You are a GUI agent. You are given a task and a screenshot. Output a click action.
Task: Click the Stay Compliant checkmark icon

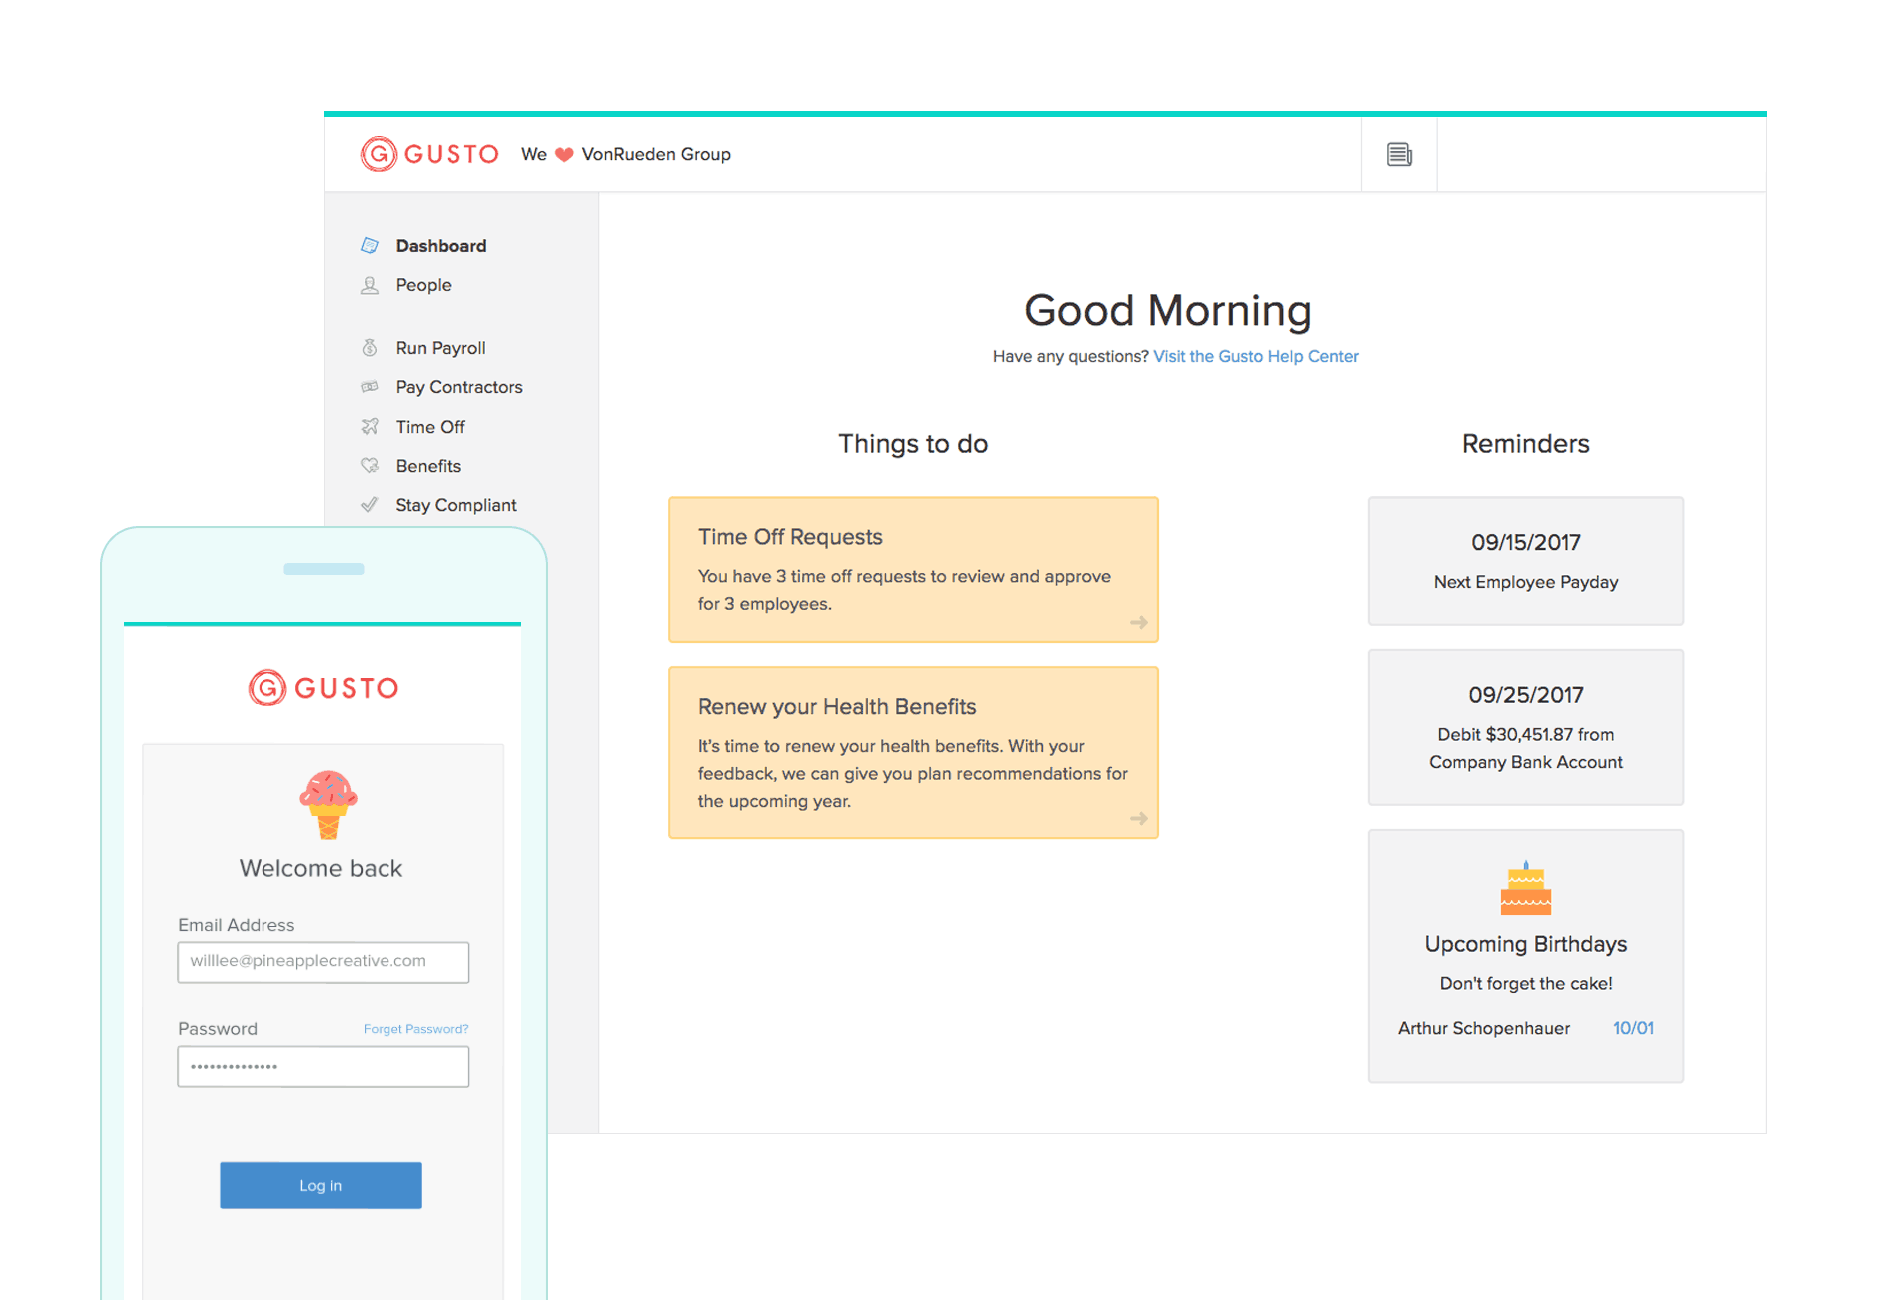tap(370, 505)
